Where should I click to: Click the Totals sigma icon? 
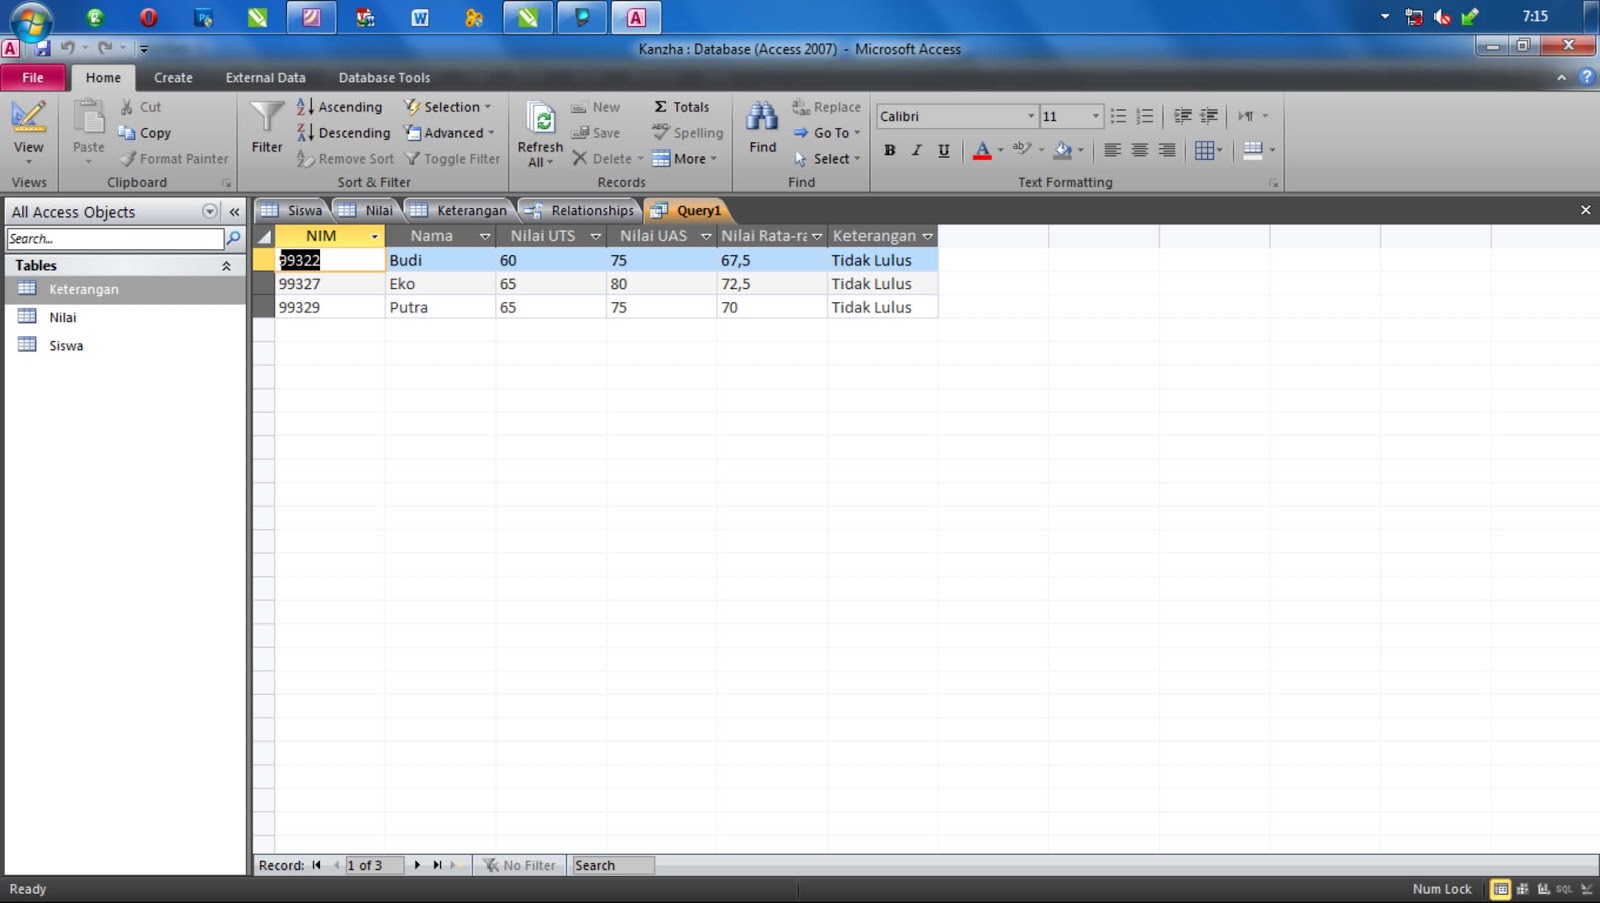661,106
